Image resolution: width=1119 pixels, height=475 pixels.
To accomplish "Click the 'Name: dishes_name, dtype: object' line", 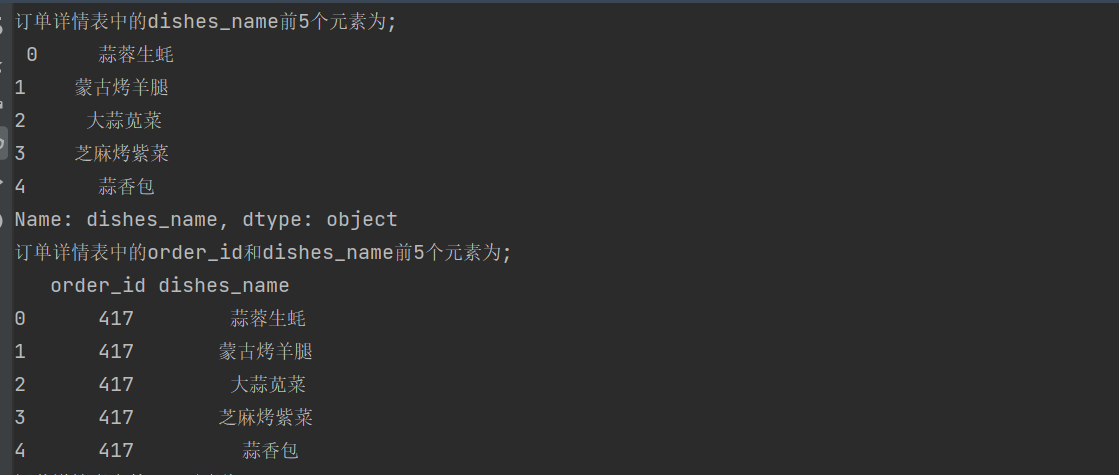I will (x=205, y=220).
